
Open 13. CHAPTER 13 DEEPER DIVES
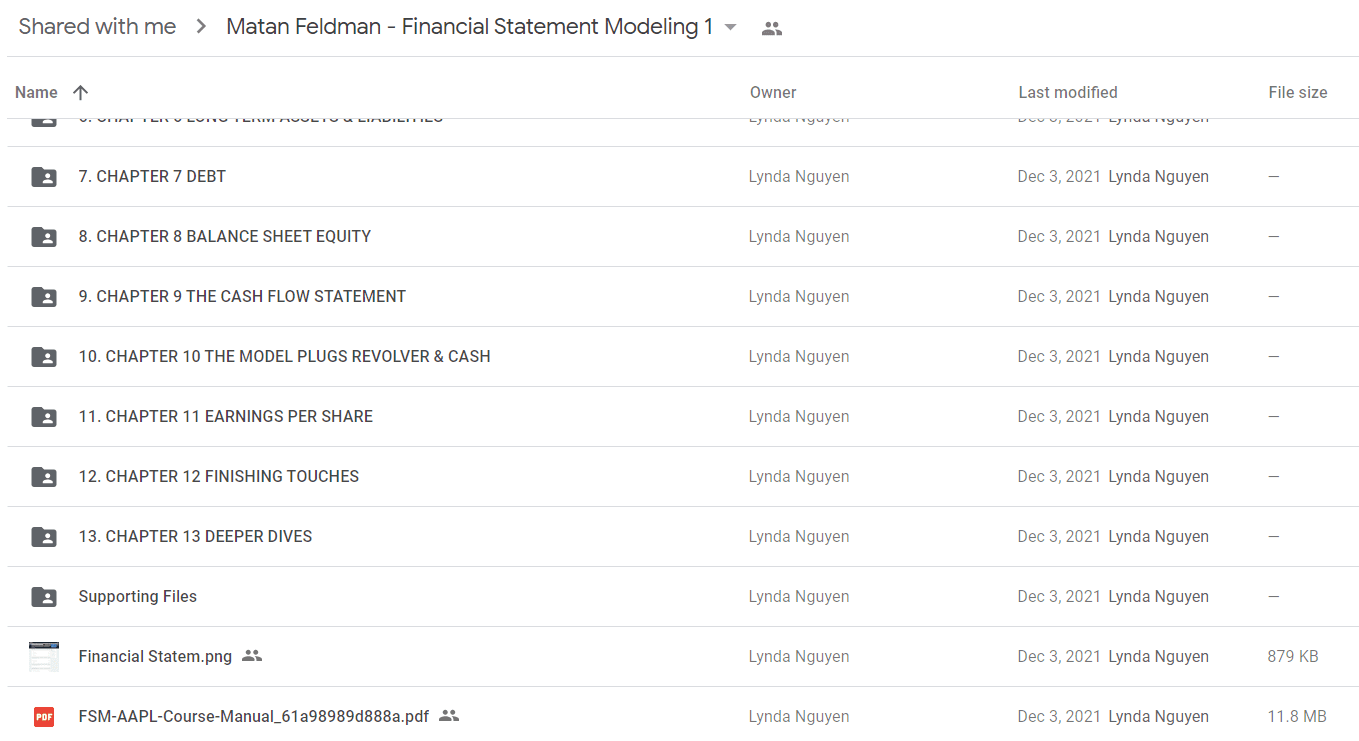196,537
